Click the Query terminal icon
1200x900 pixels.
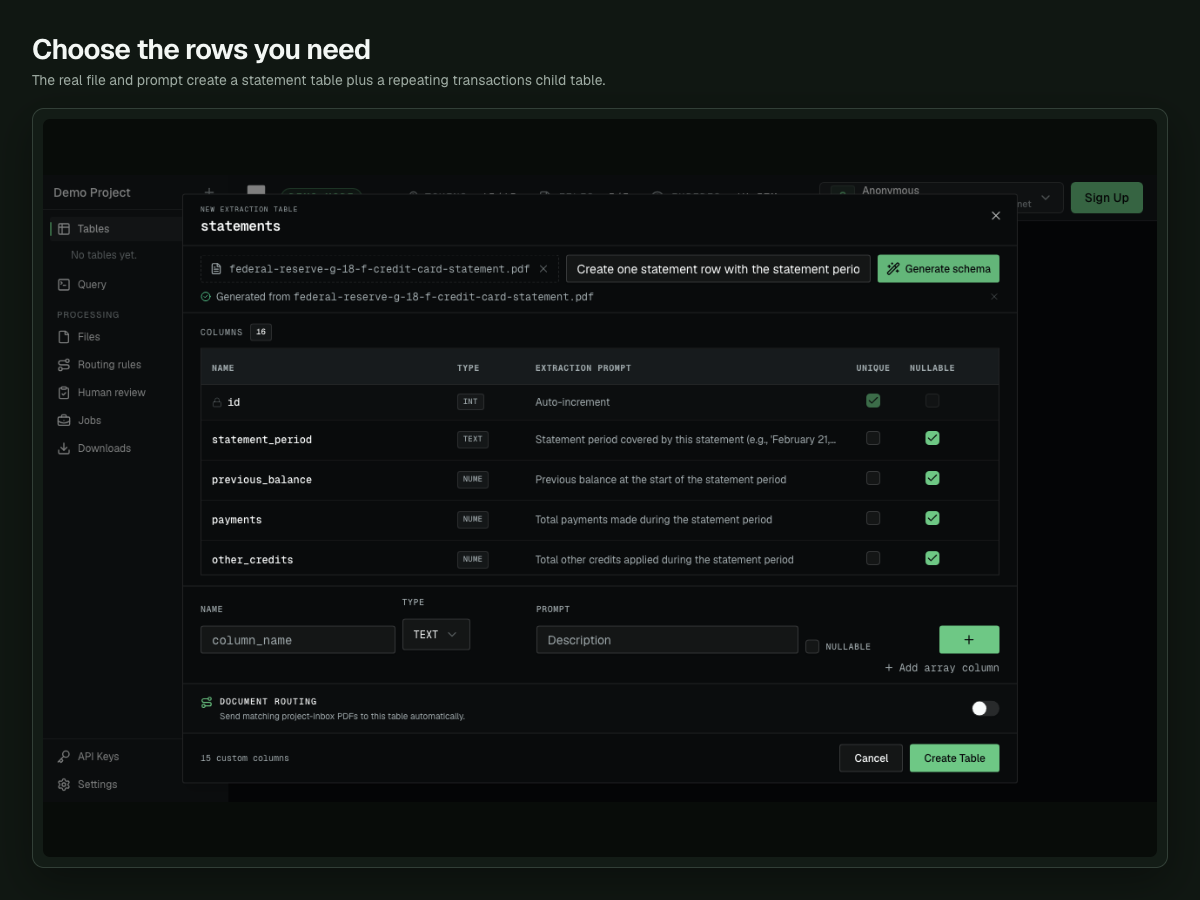(x=64, y=285)
